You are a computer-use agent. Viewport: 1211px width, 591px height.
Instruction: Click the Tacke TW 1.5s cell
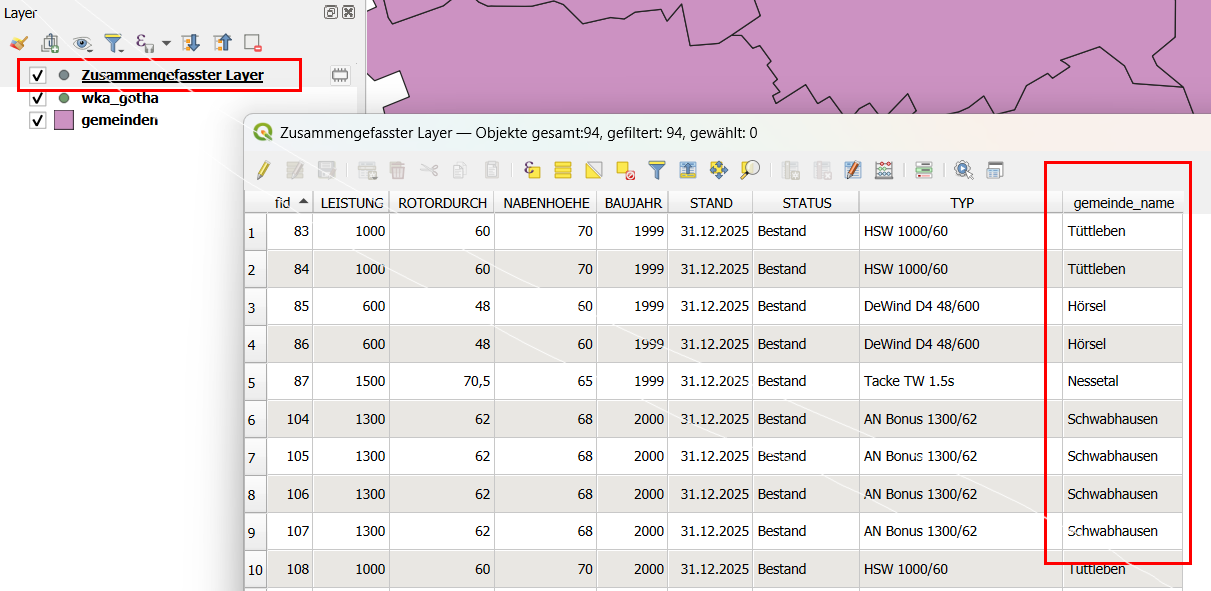pyautogui.click(x=960, y=381)
